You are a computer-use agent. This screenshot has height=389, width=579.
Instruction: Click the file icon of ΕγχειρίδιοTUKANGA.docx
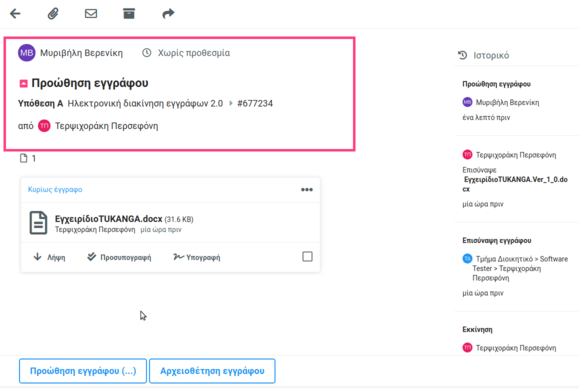point(38,223)
